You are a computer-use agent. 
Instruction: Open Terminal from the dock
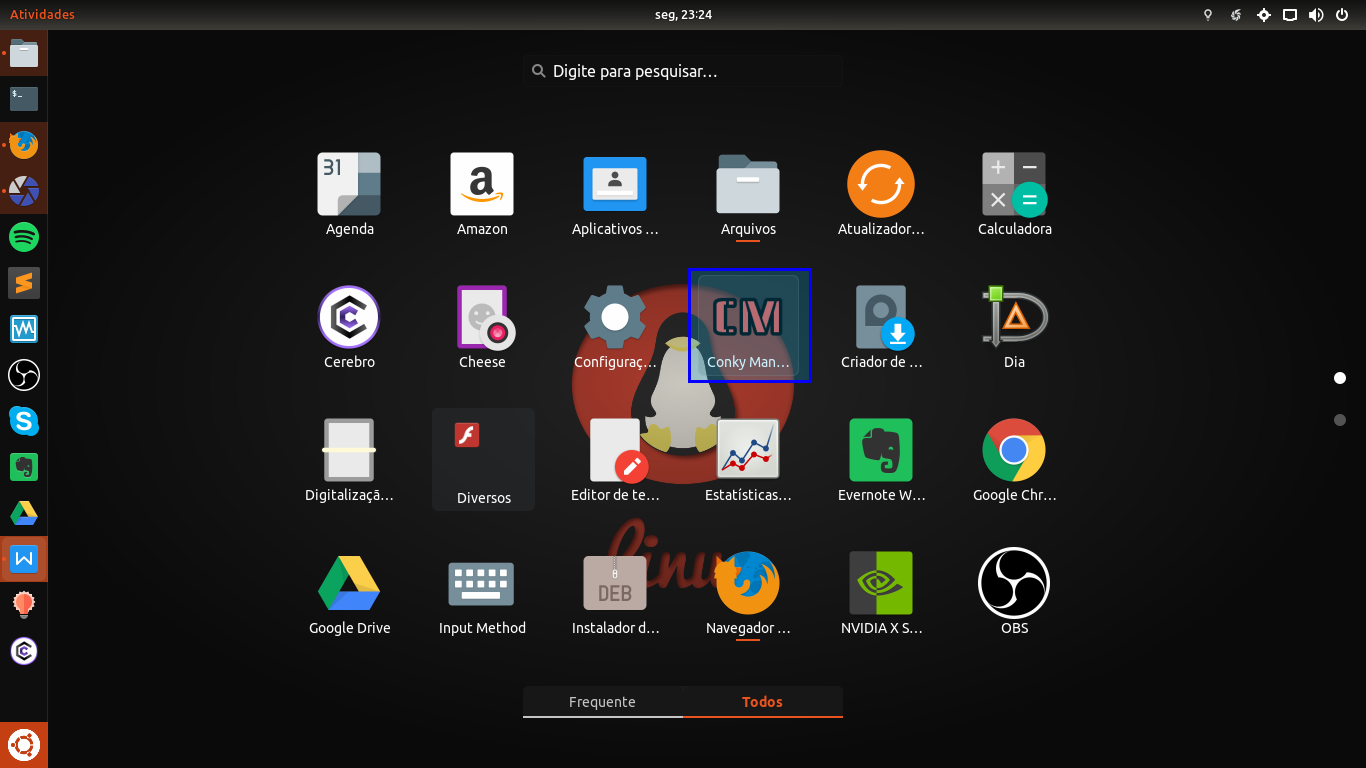click(x=24, y=98)
